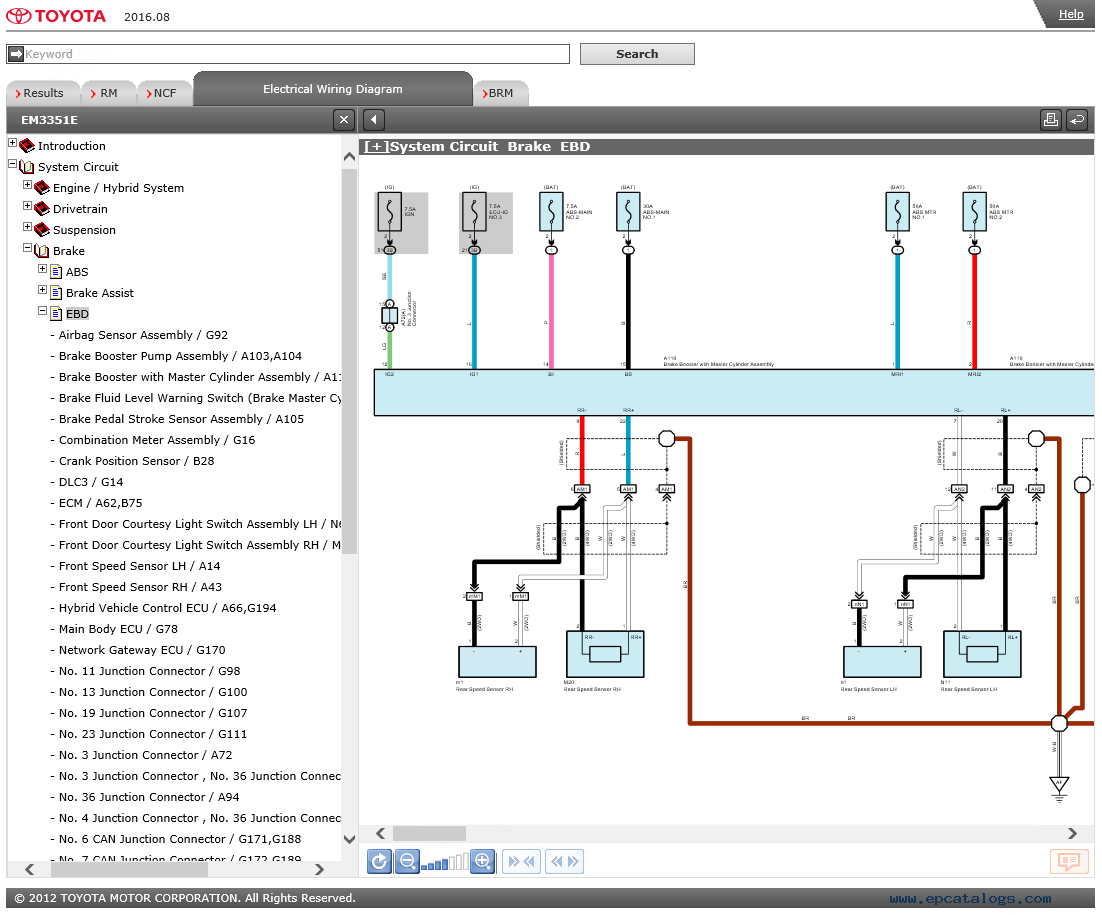Open the Help link
The height and width of the screenshot is (915, 1102).
[1071, 14]
